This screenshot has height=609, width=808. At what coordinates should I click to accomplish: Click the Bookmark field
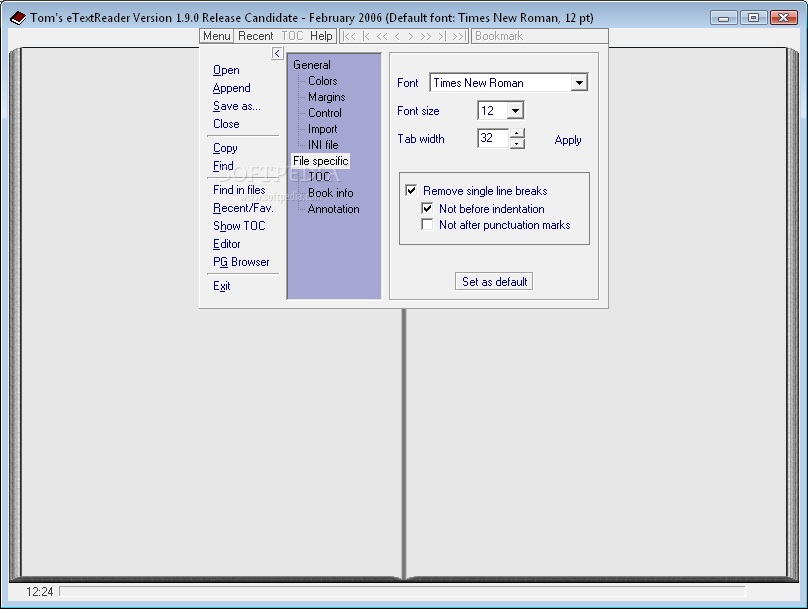click(540, 36)
